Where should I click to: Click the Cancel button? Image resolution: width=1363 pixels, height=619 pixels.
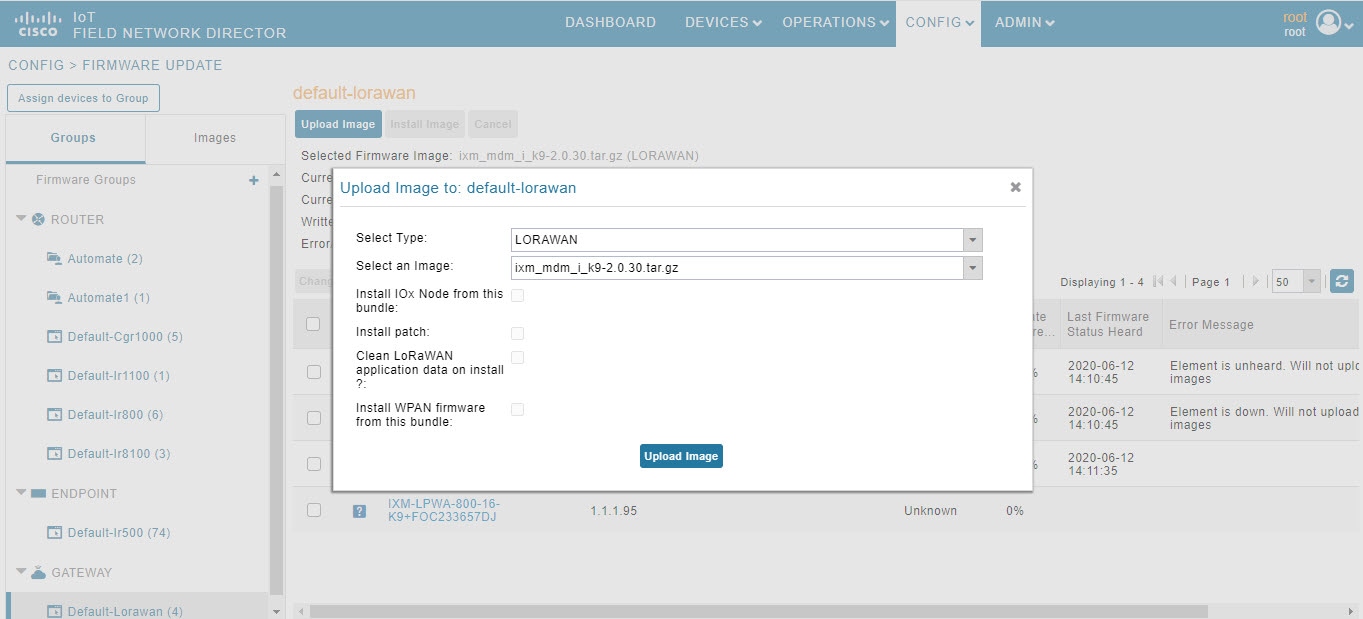coord(493,124)
